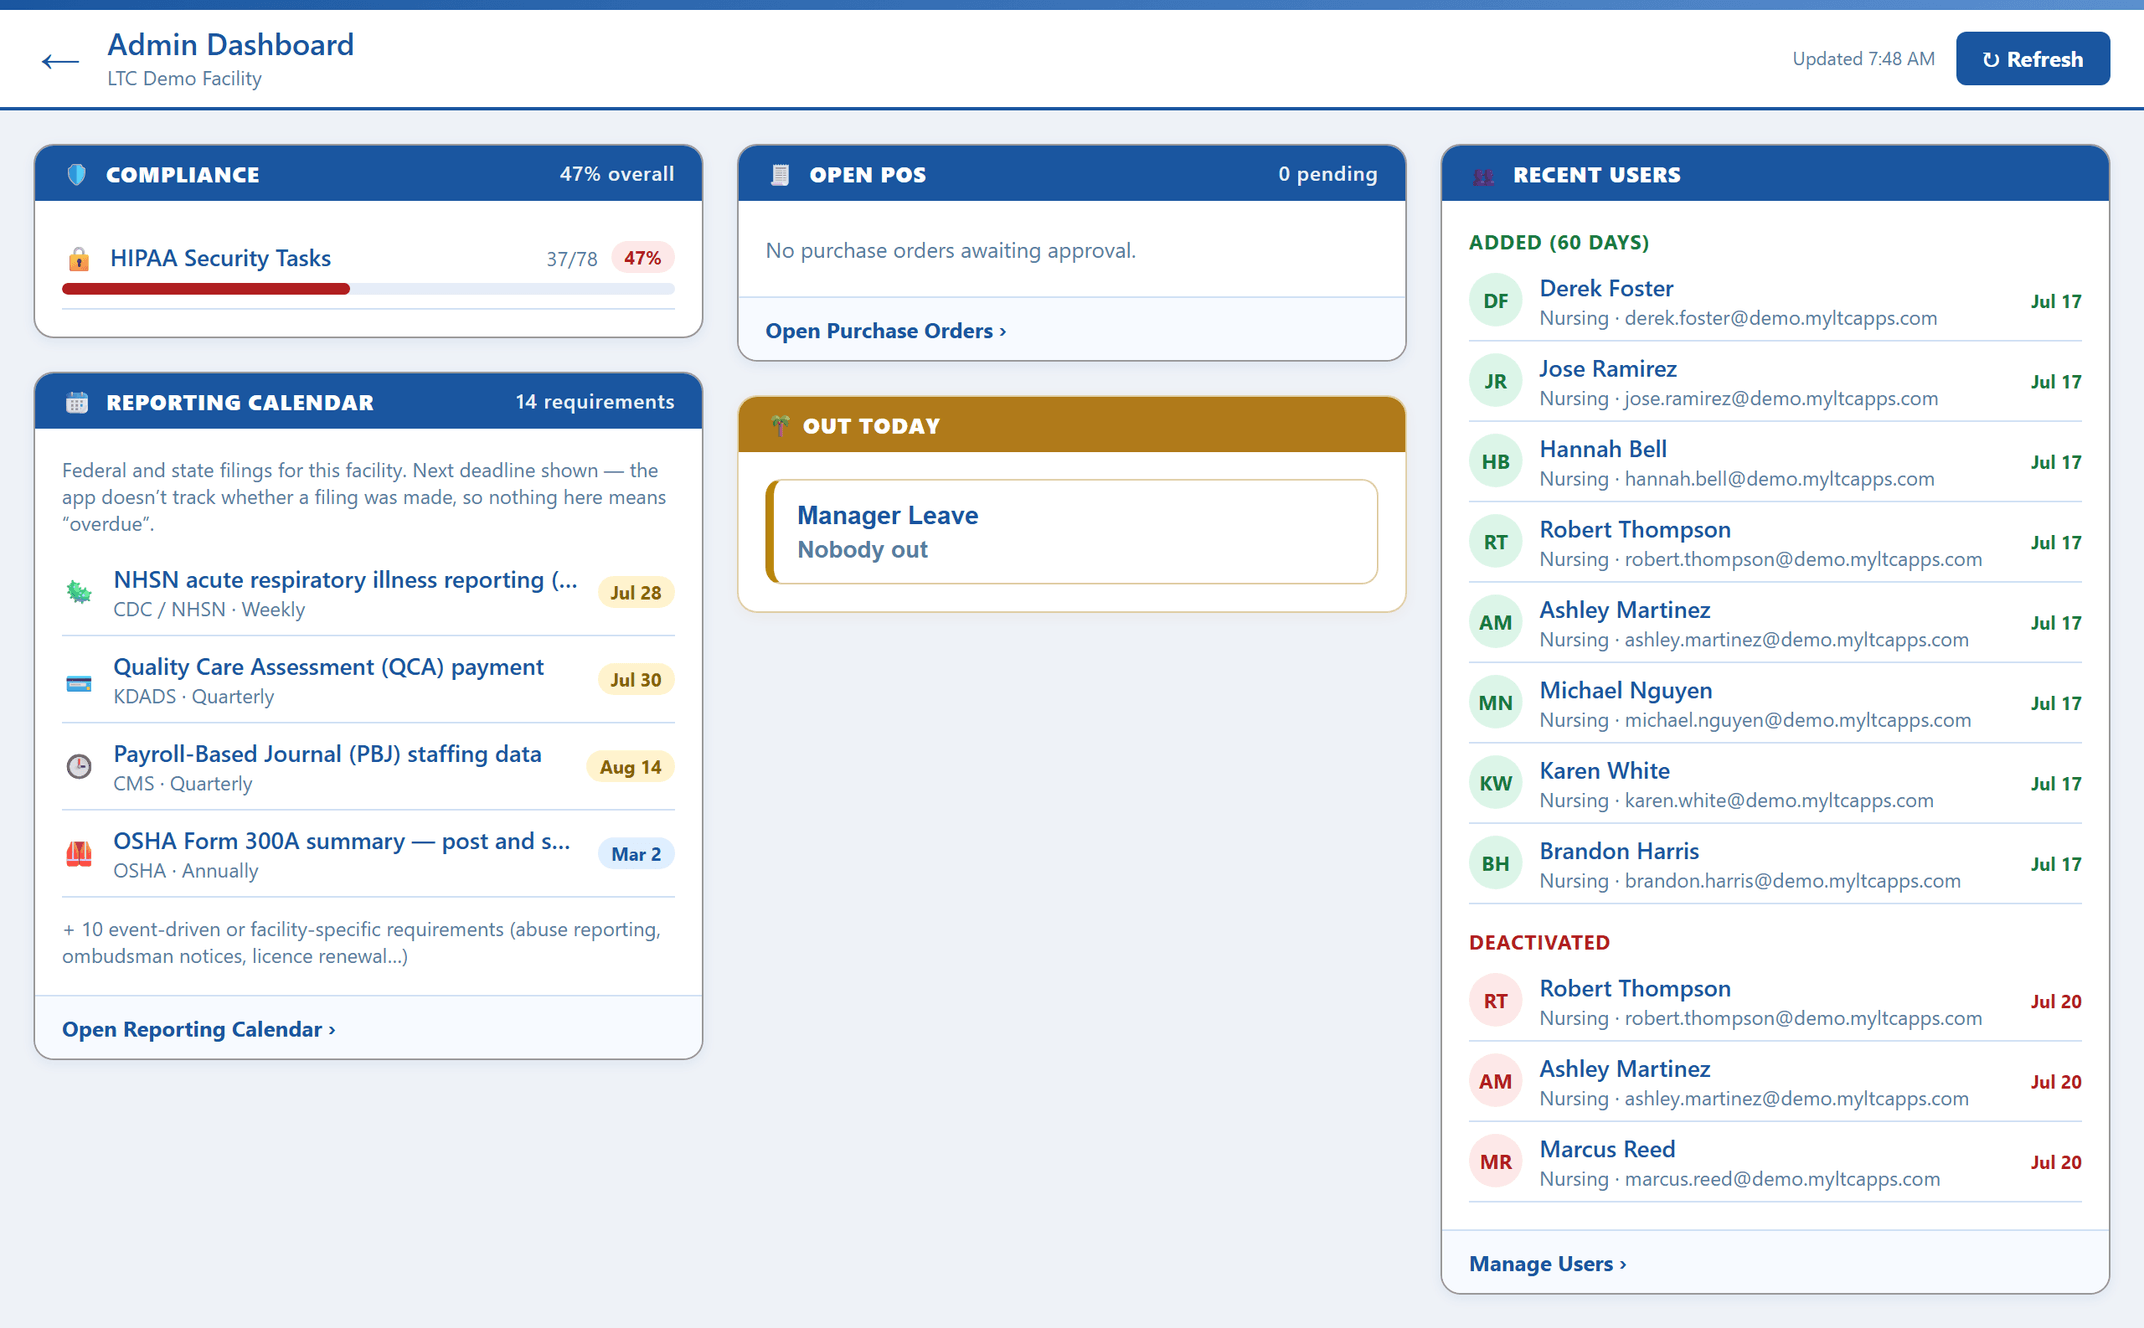Click the Reporting Calendar header icon
The image size is (2144, 1328).
pyautogui.click(x=77, y=402)
